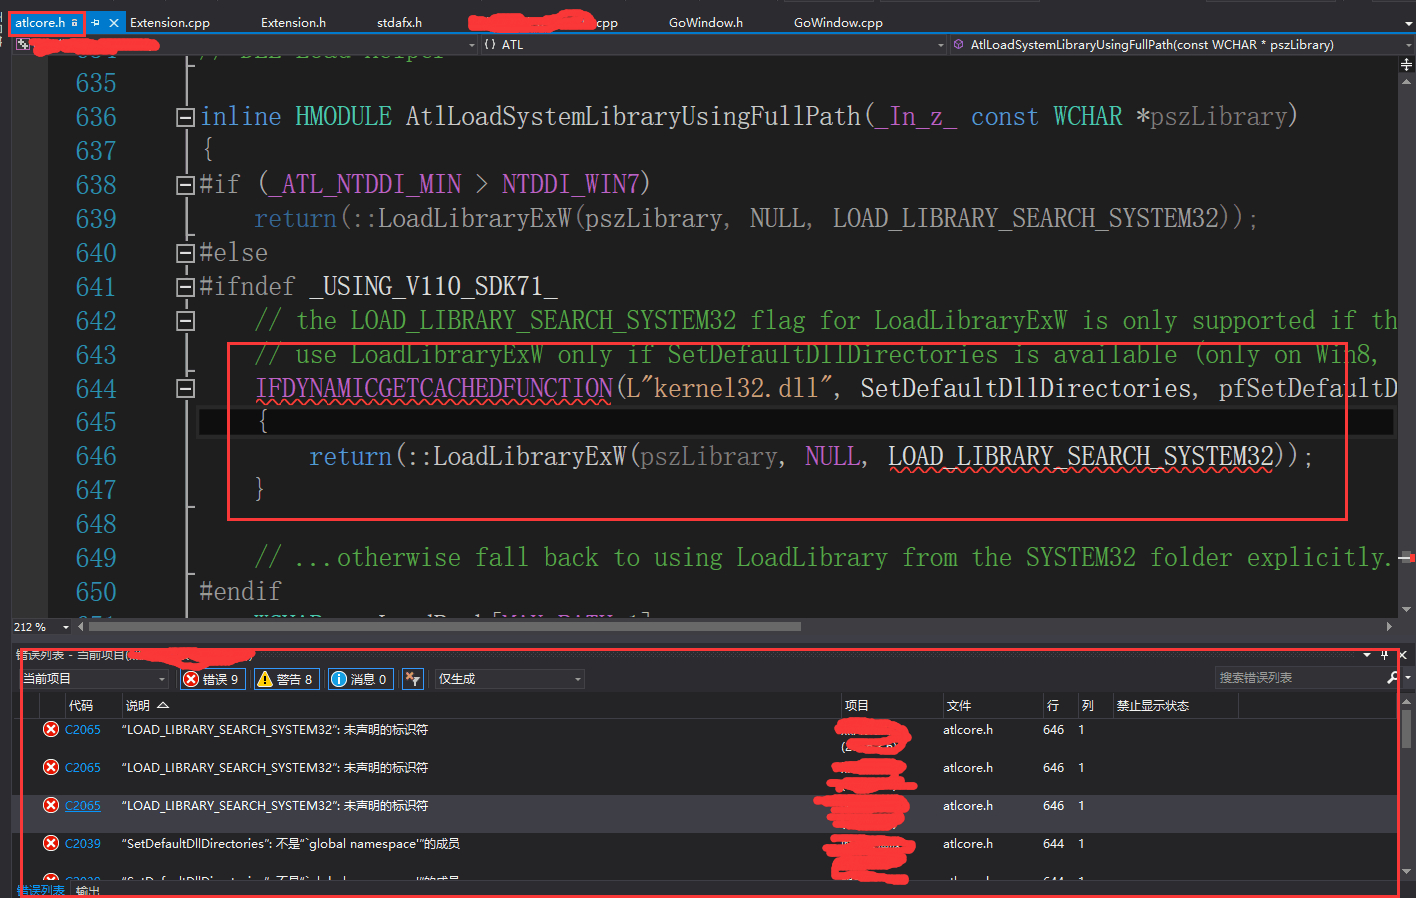Viewport: 1416px width, 898px height.
Task: Click the file cell atlcore.h in C2039 row
Action: tap(968, 844)
